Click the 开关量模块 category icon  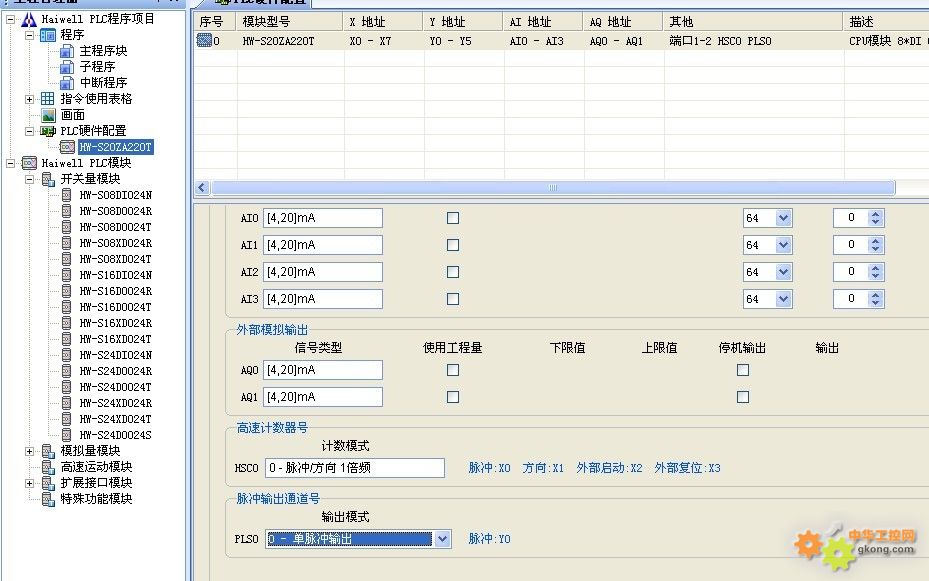click(48, 179)
